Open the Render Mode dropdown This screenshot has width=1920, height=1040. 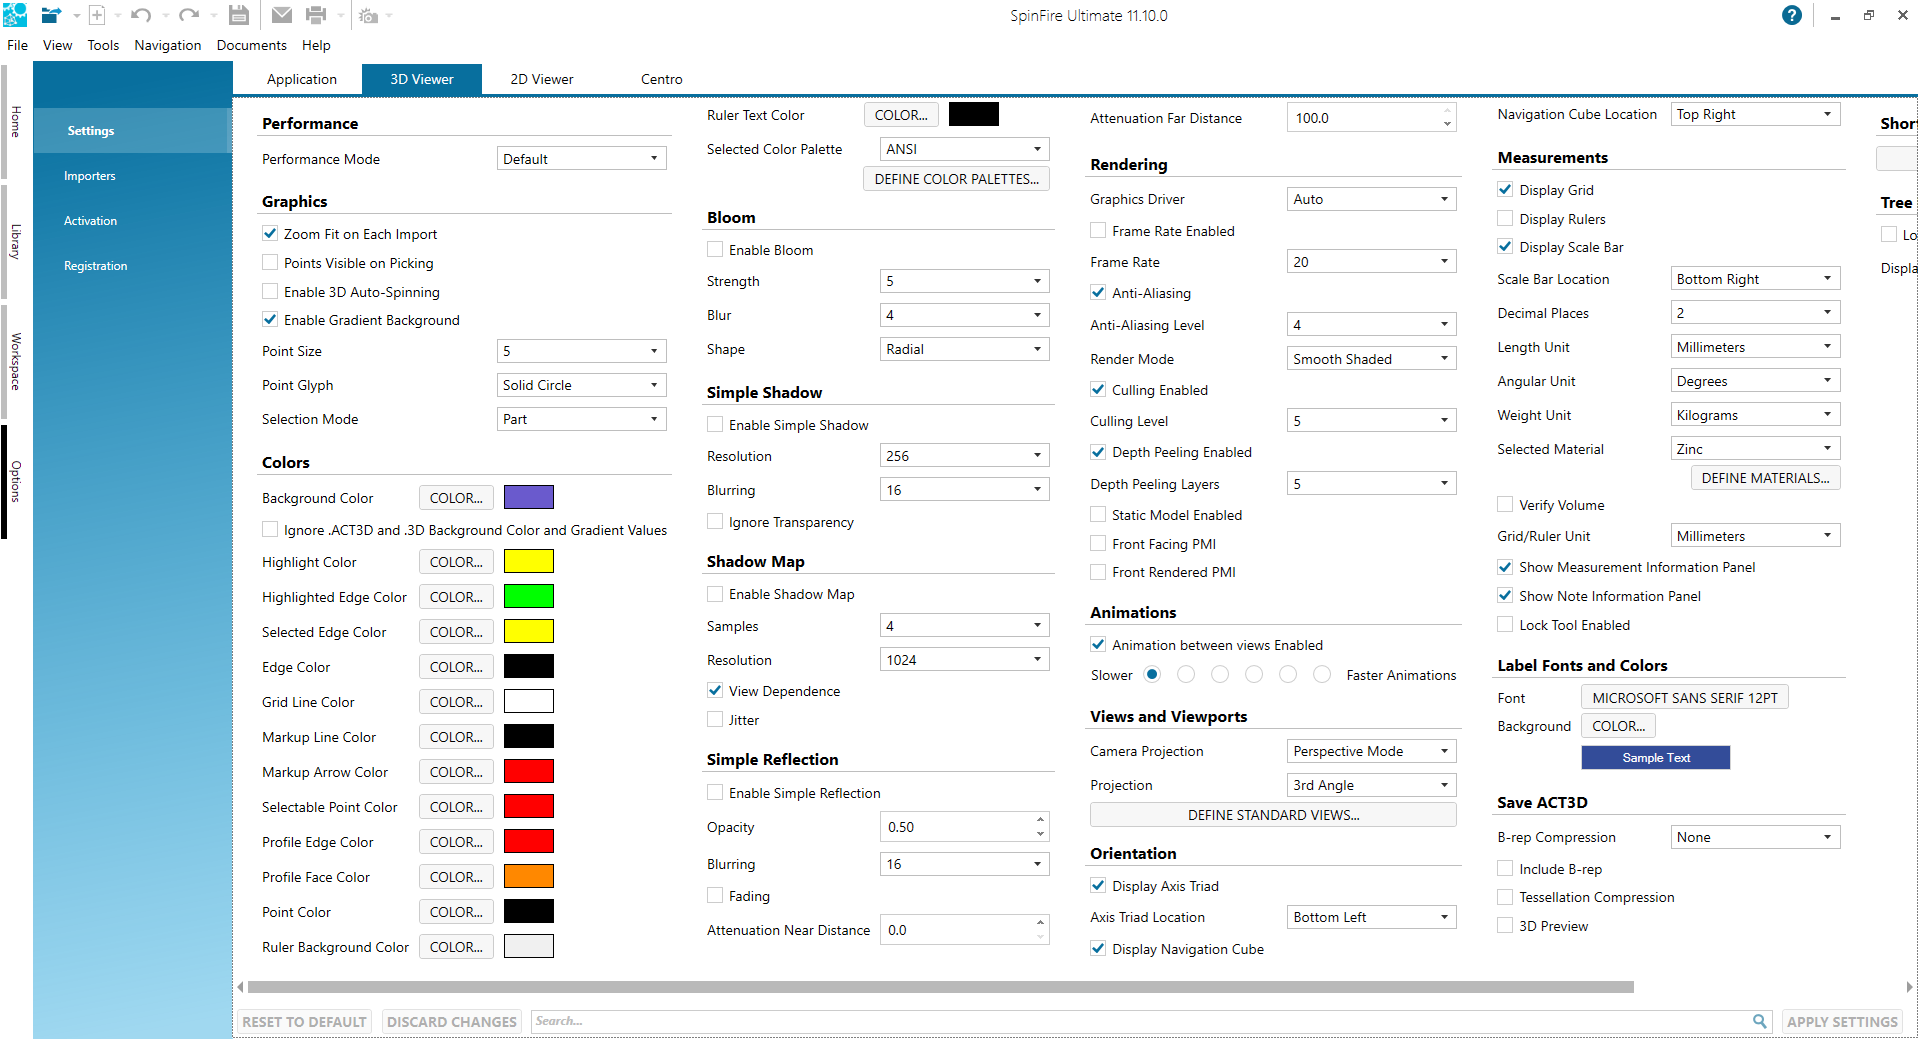coord(1370,359)
